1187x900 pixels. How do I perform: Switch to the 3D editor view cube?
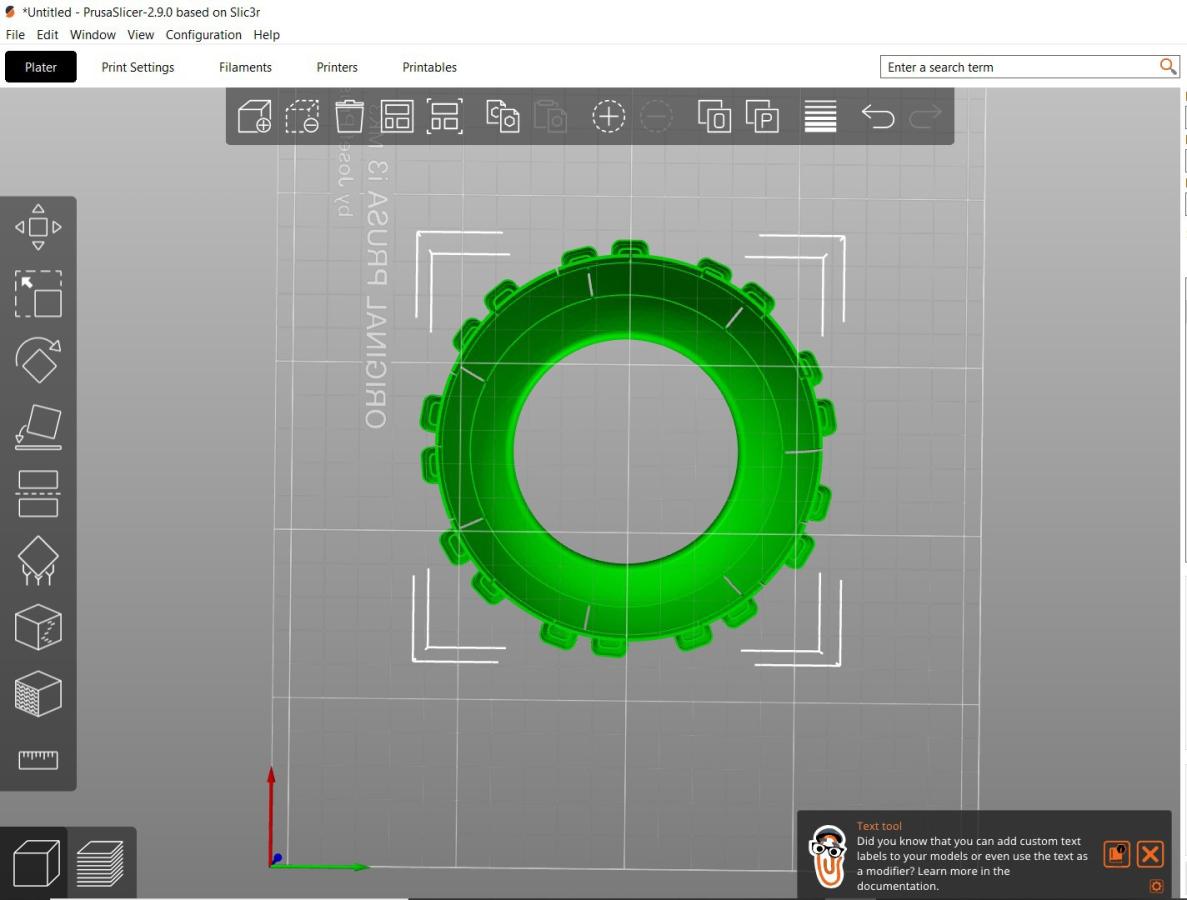point(36,863)
